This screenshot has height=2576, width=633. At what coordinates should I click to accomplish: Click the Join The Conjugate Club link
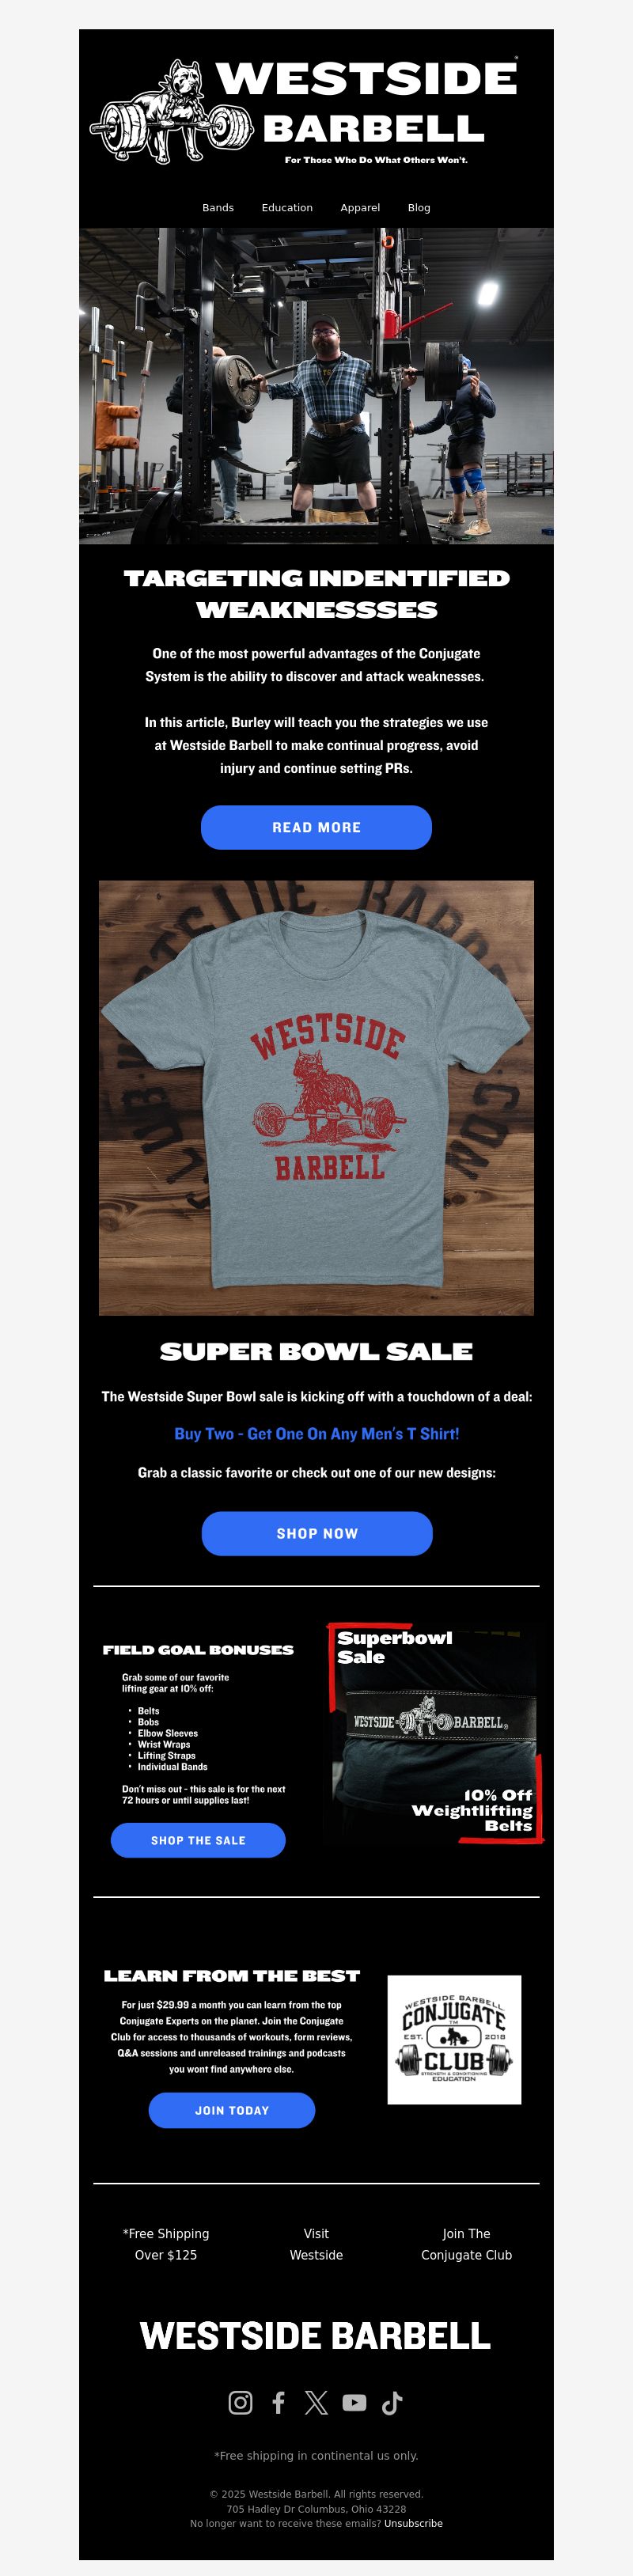pos(466,2244)
